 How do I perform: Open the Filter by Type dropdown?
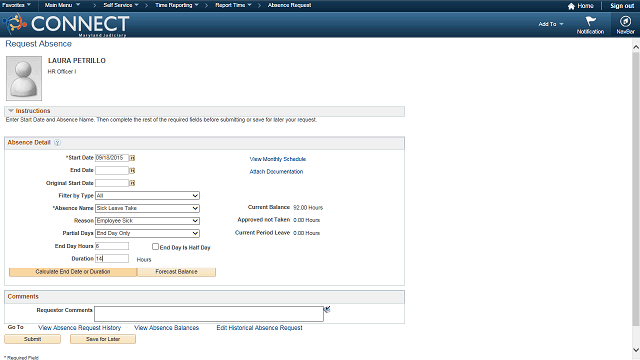coord(147,196)
